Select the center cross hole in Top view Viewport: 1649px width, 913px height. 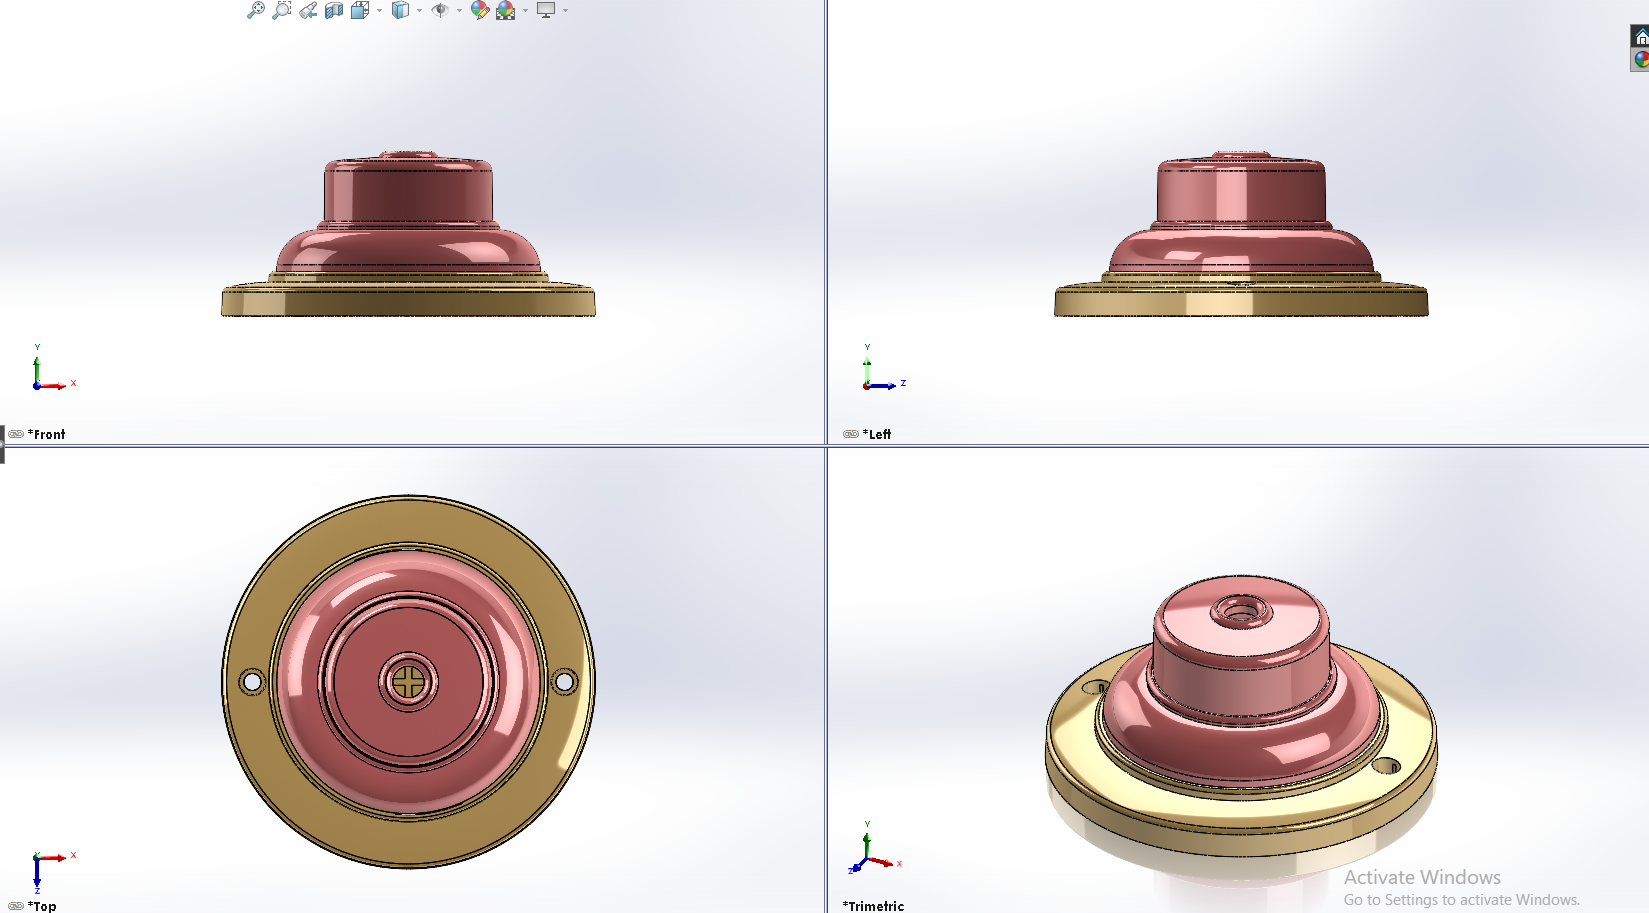point(408,682)
